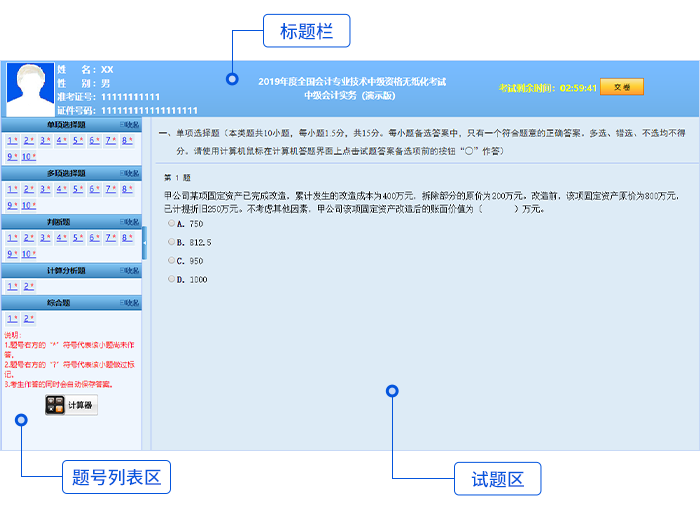
Task: Collapse the 计算分析题 section with 收起
Action: 130,270
